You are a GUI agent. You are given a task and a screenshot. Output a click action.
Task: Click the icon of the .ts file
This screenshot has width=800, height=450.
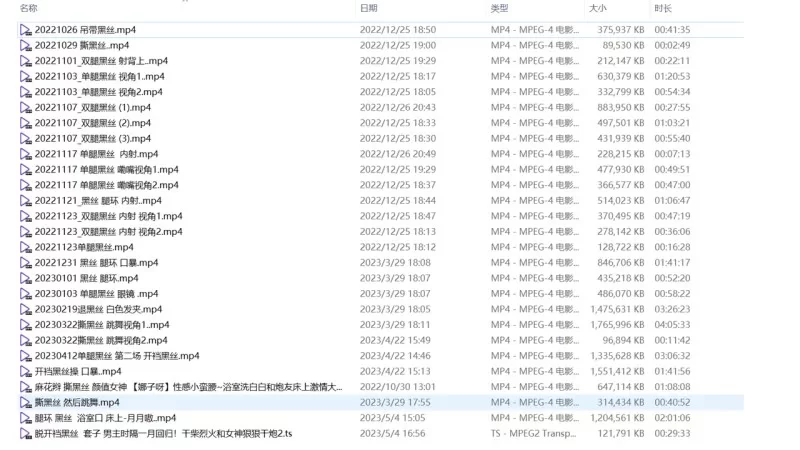tap(26, 433)
